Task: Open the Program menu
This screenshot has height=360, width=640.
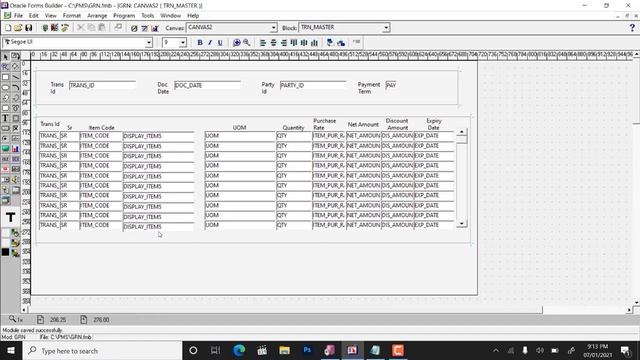Action: (x=124, y=16)
